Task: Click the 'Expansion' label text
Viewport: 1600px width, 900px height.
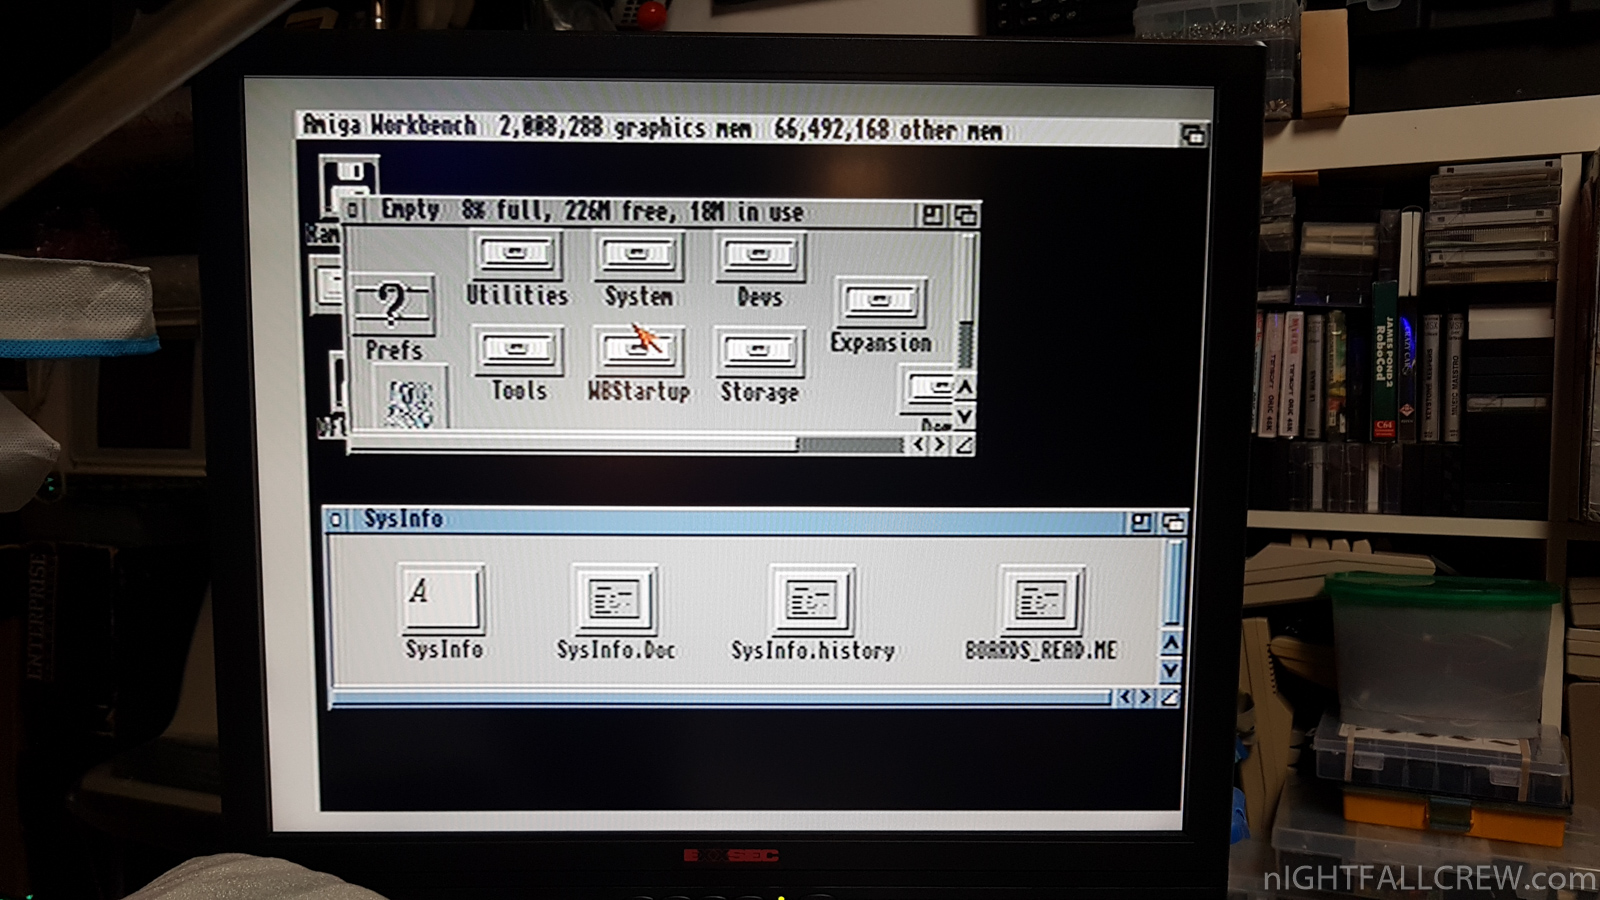Action: coord(880,342)
